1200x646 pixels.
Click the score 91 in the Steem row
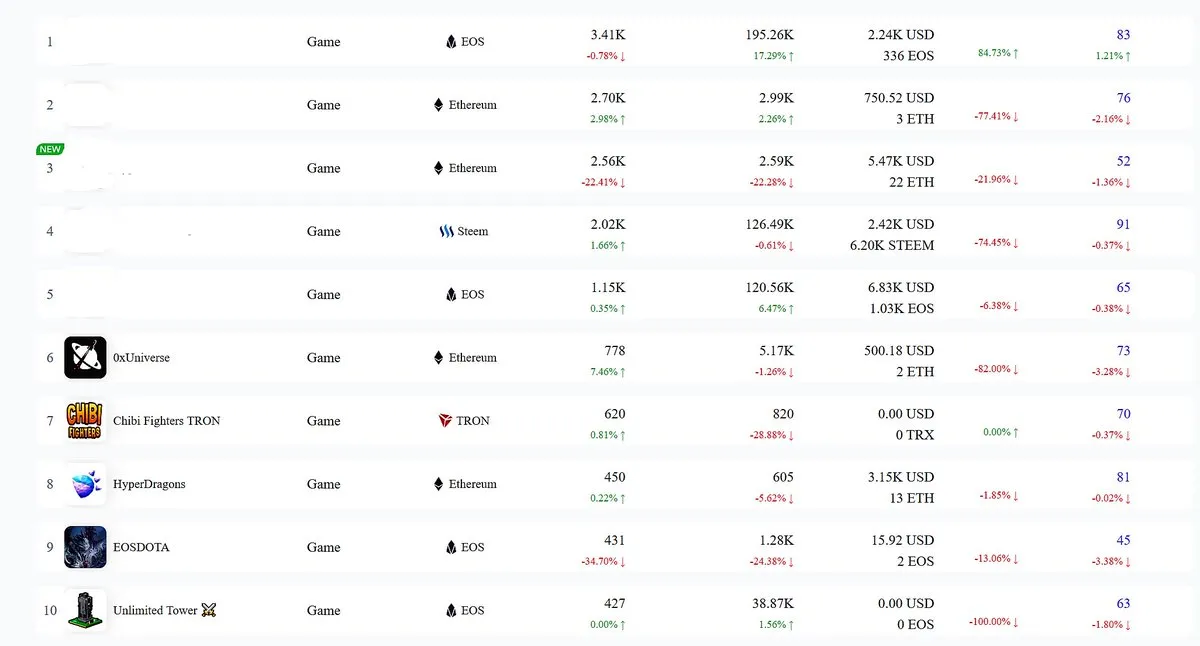(x=1123, y=225)
